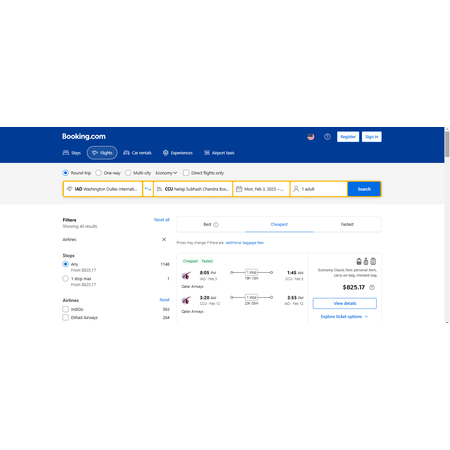Expand Explore ticket options
The image size is (450, 450).
(x=345, y=316)
